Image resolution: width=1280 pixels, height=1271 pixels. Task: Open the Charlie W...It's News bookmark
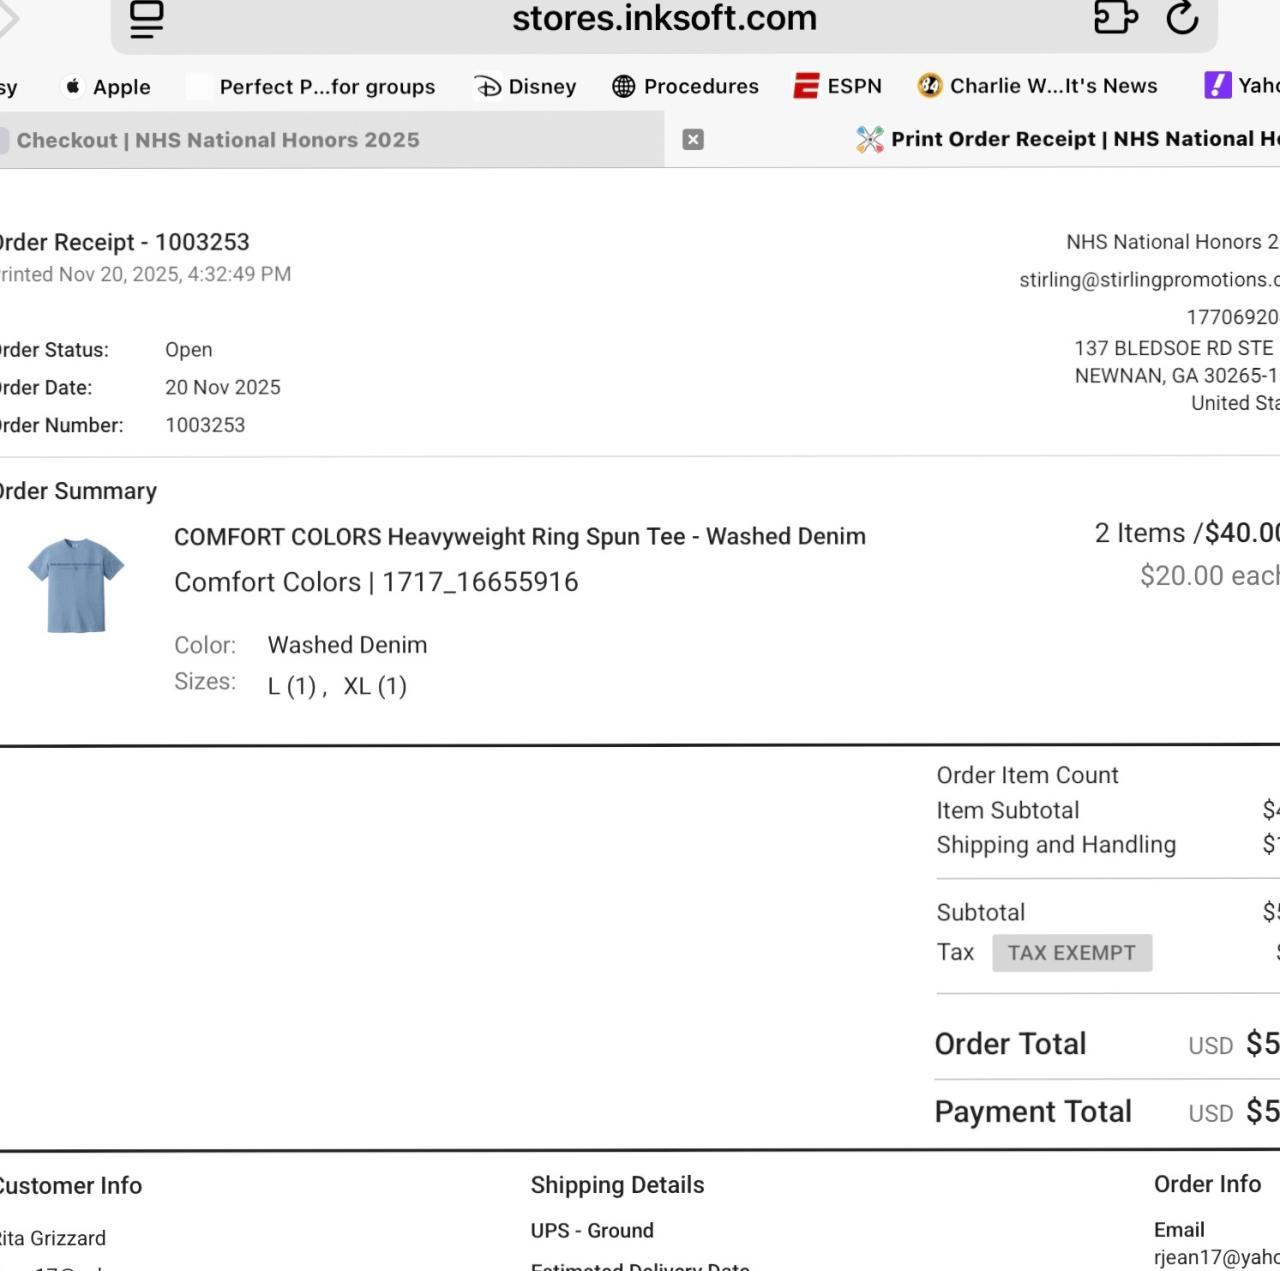tap(1037, 87)
